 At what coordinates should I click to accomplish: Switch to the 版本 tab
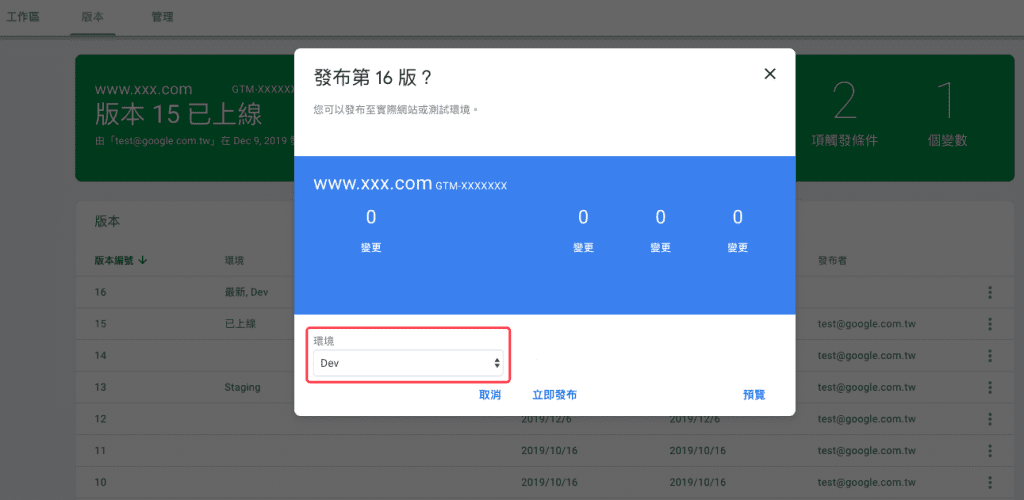(92, 17)
